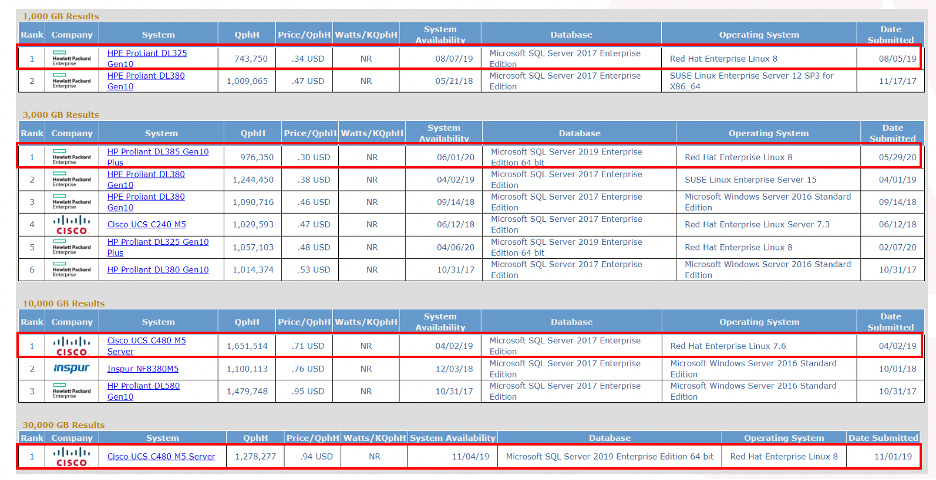Click the 08/05/19 submitted date
936x480 pixels.
click(898, 59)
